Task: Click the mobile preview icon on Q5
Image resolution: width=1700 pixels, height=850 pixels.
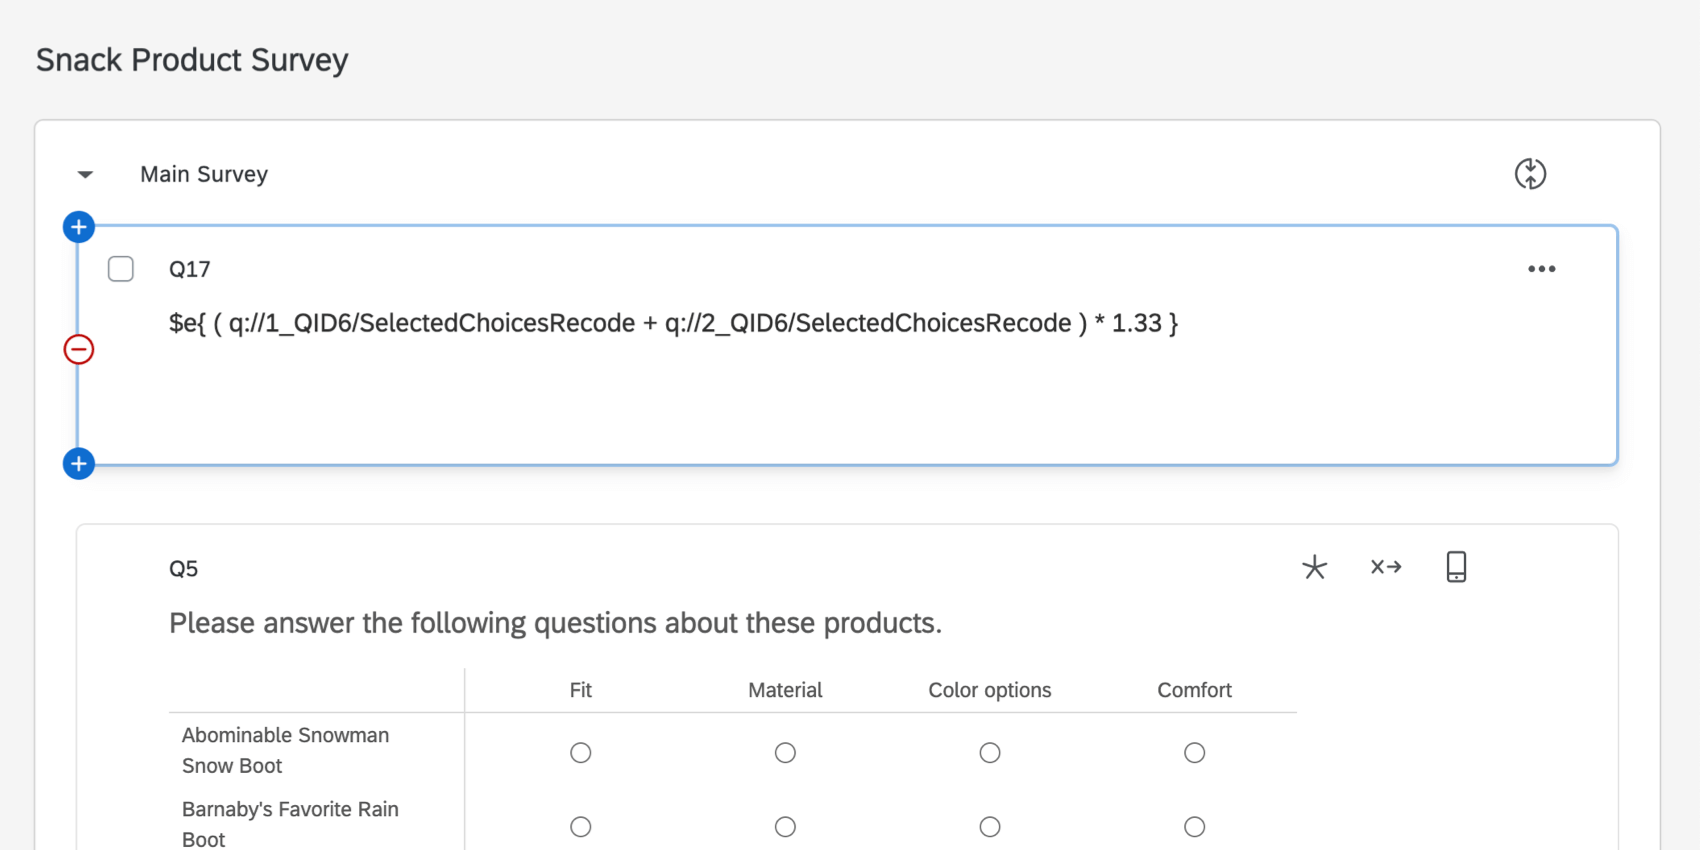Action: [x=1456, y=567]
